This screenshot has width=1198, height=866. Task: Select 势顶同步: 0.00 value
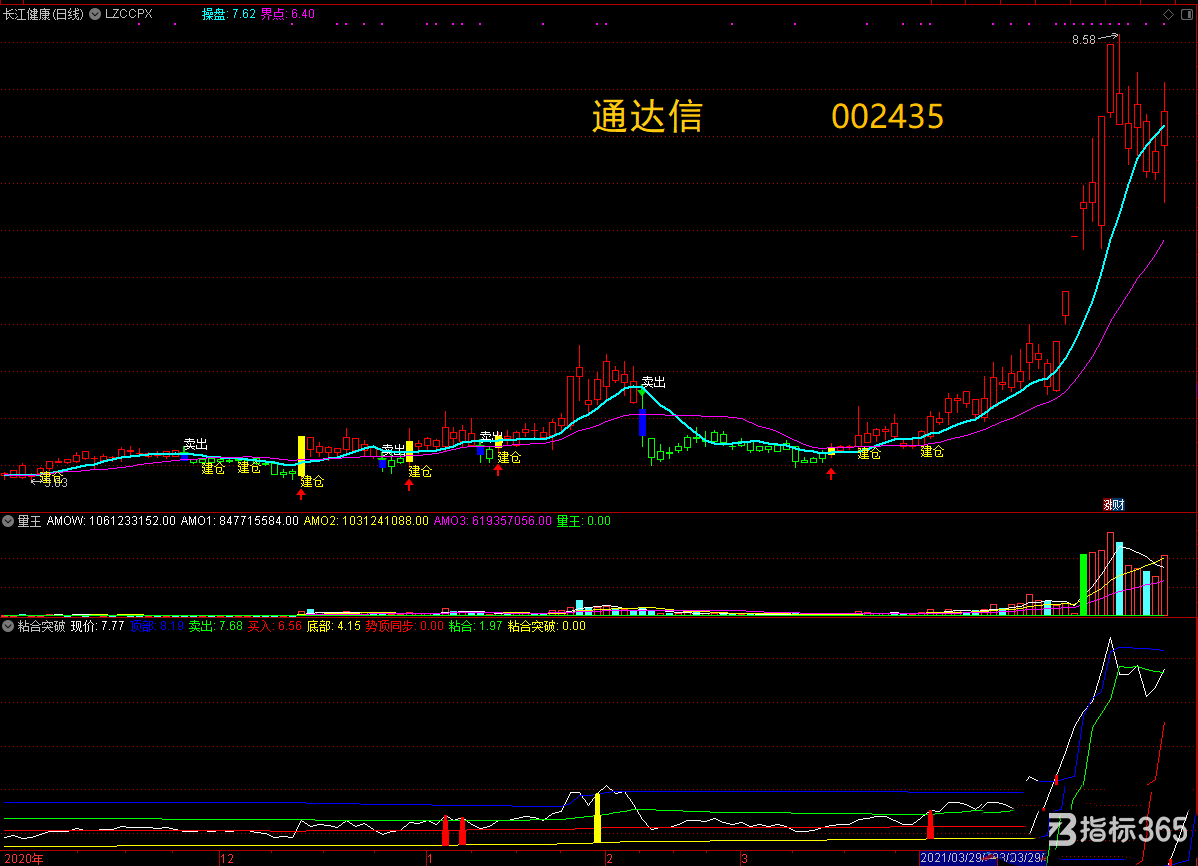pos(404,626)
